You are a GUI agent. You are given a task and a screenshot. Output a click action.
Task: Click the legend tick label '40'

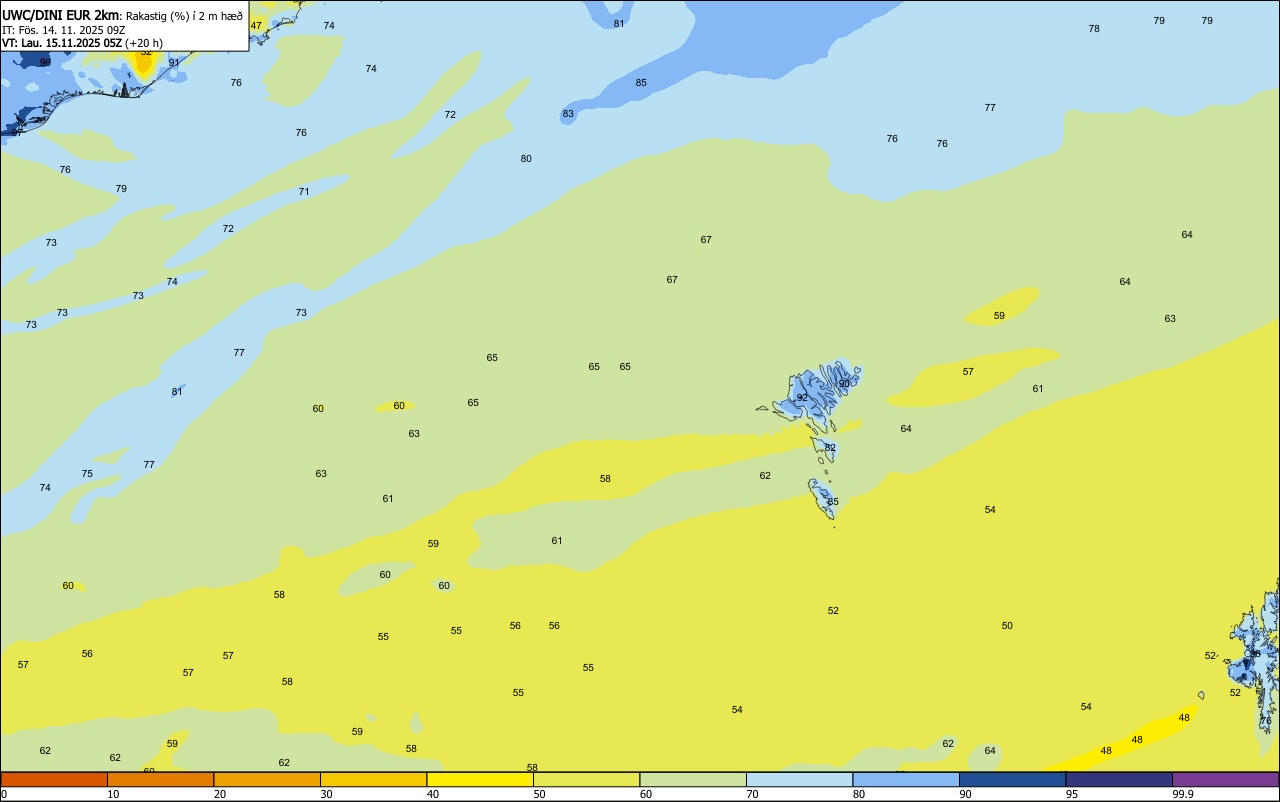(x=432, y=794)
